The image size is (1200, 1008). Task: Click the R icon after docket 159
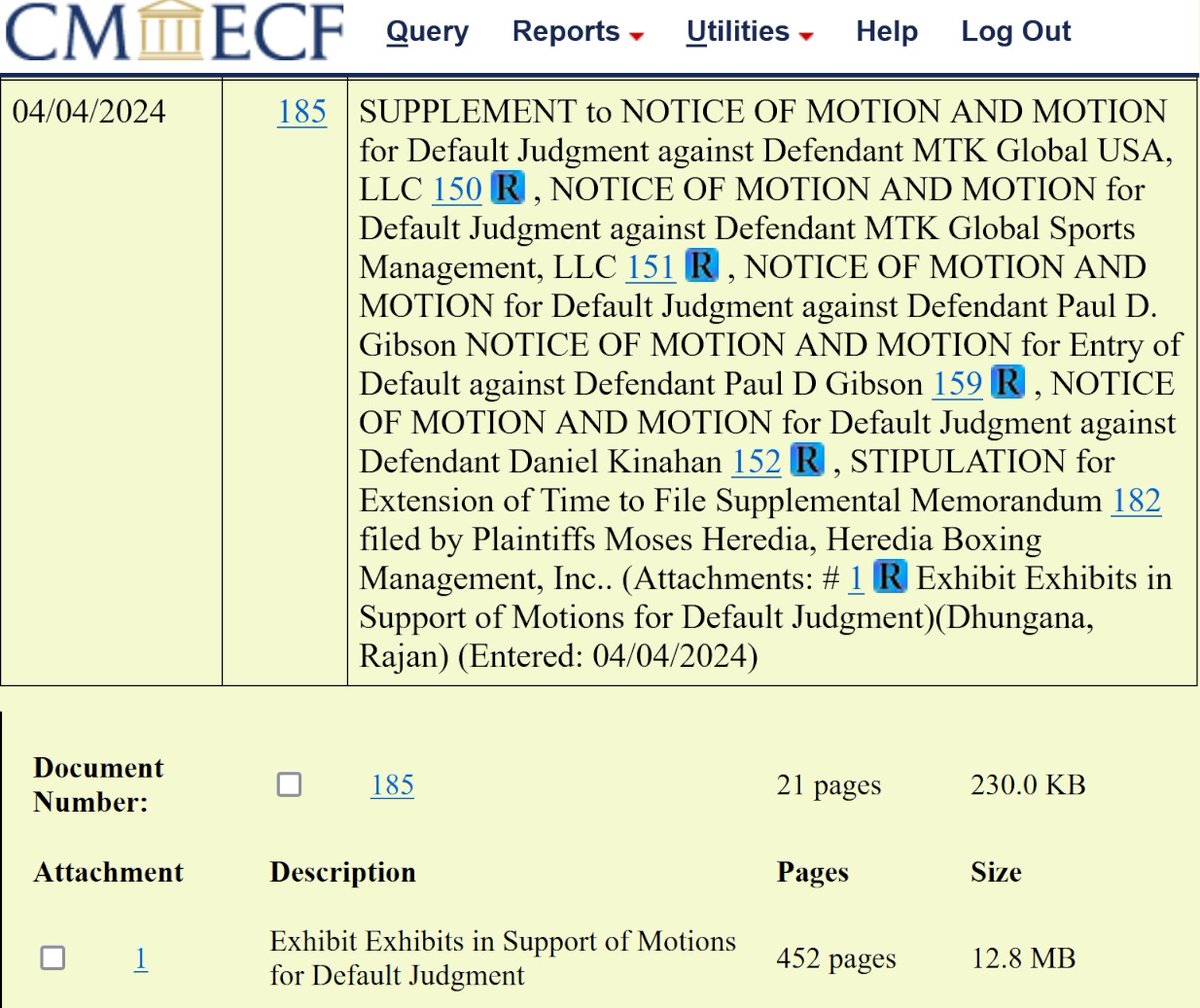[x=1008, y=383]
